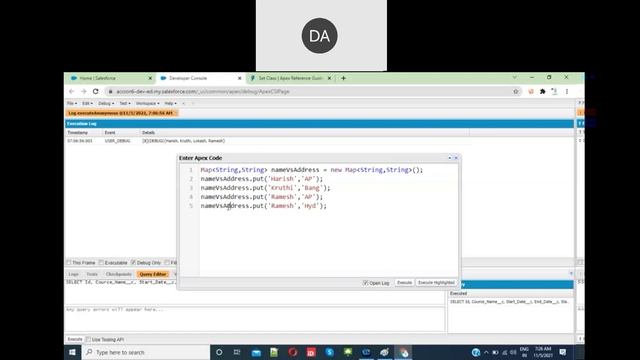Show hidden system tray icons
640x360 pixels.
point(486,352)
